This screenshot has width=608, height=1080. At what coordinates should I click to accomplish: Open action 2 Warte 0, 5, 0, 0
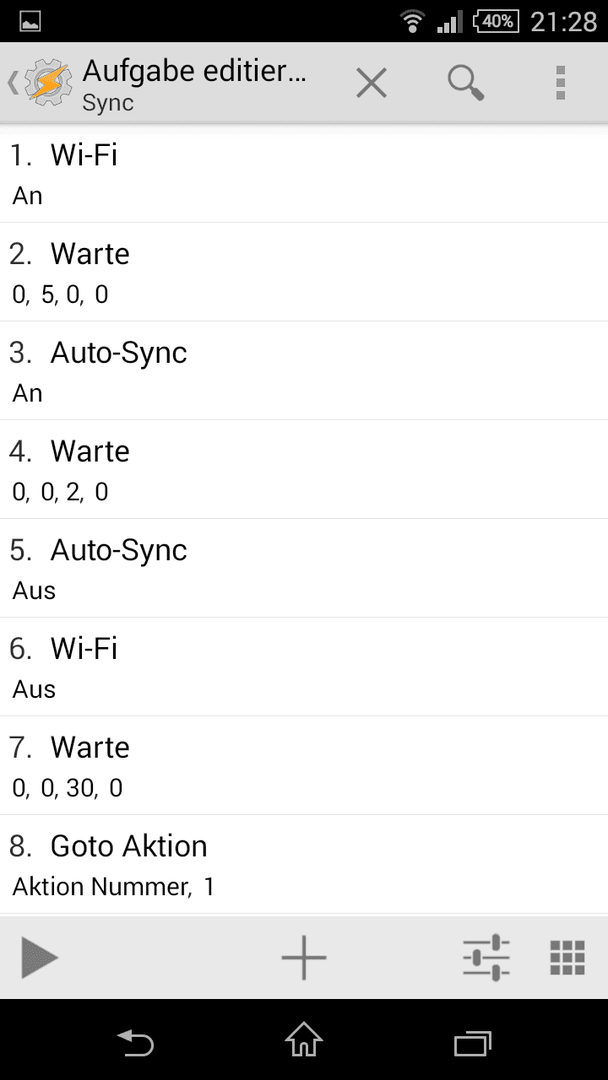point(304,272)
